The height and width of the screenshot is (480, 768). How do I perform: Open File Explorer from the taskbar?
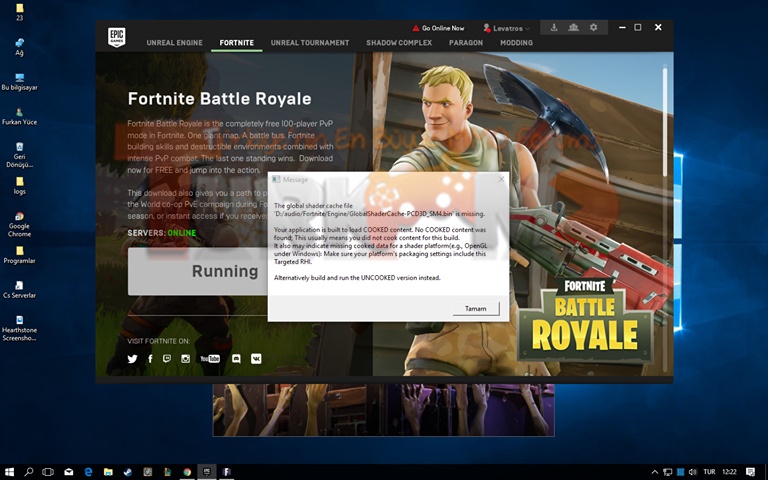108,472
